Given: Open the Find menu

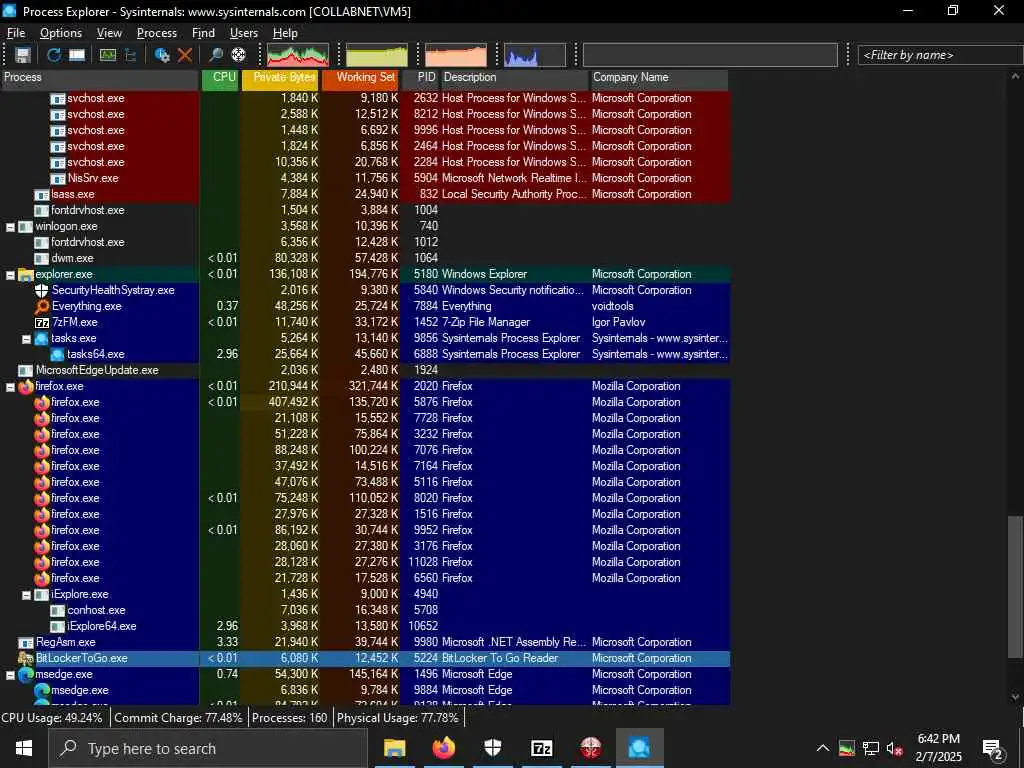Looking at the screenshot, I should pos(203,33).
